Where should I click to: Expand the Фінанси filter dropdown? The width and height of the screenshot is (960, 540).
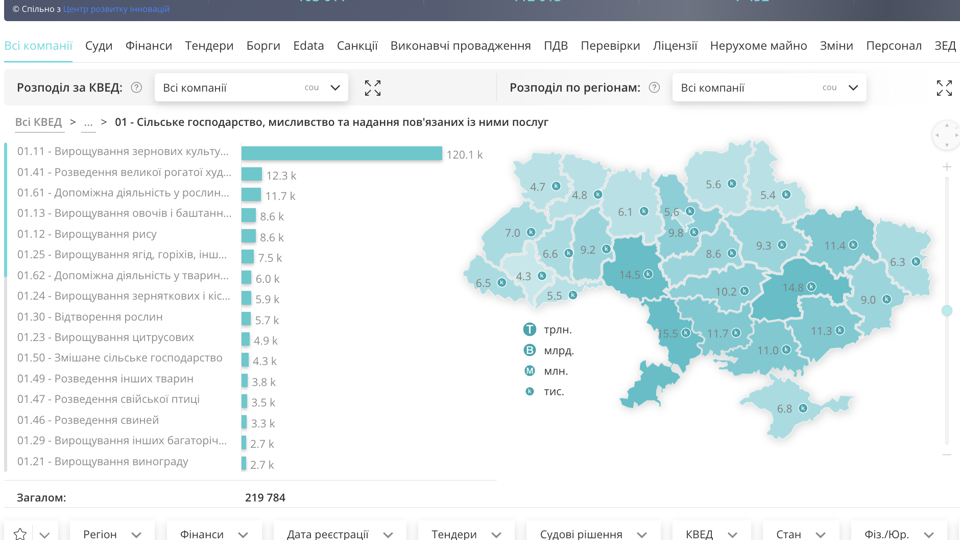214,534
